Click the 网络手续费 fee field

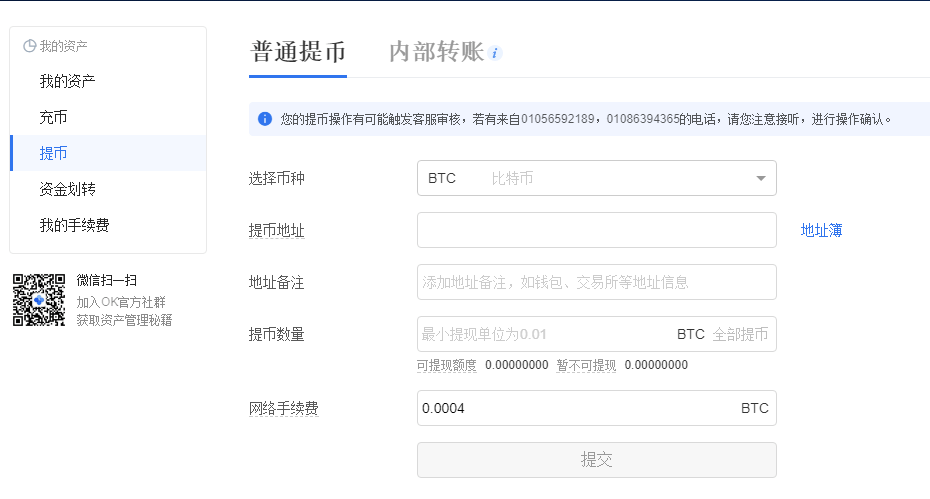[x=597, y=408]
